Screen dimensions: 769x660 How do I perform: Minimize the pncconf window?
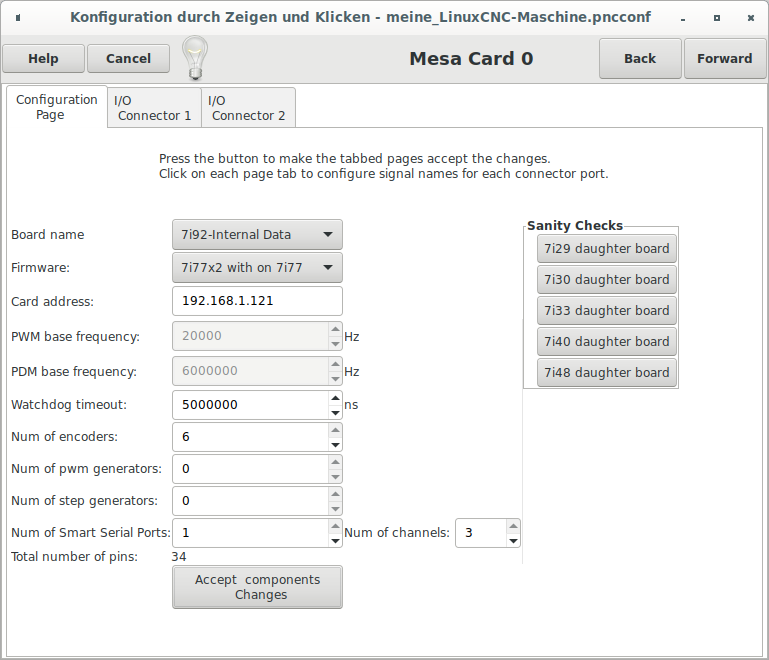[683, 18]
